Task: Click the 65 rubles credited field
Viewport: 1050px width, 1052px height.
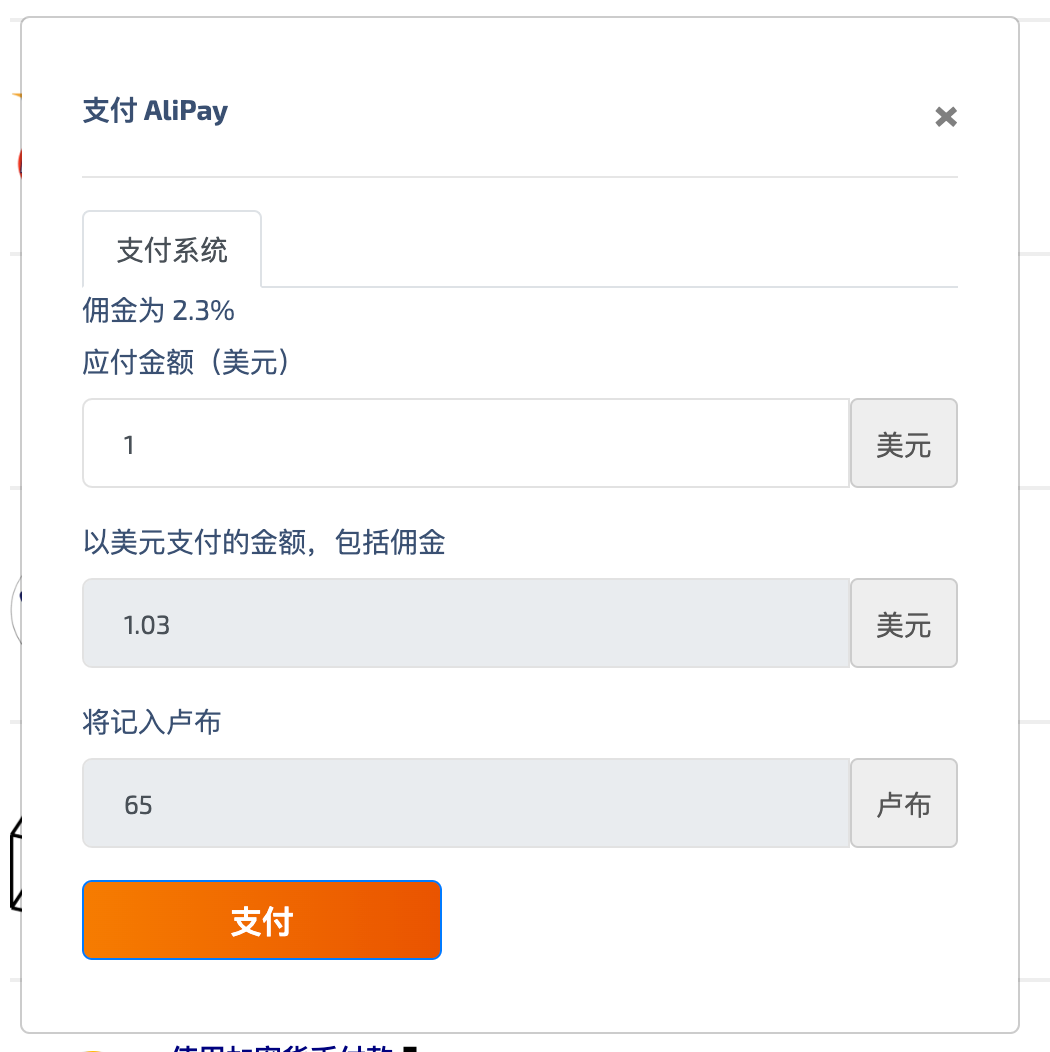Action: click(466, 804)
